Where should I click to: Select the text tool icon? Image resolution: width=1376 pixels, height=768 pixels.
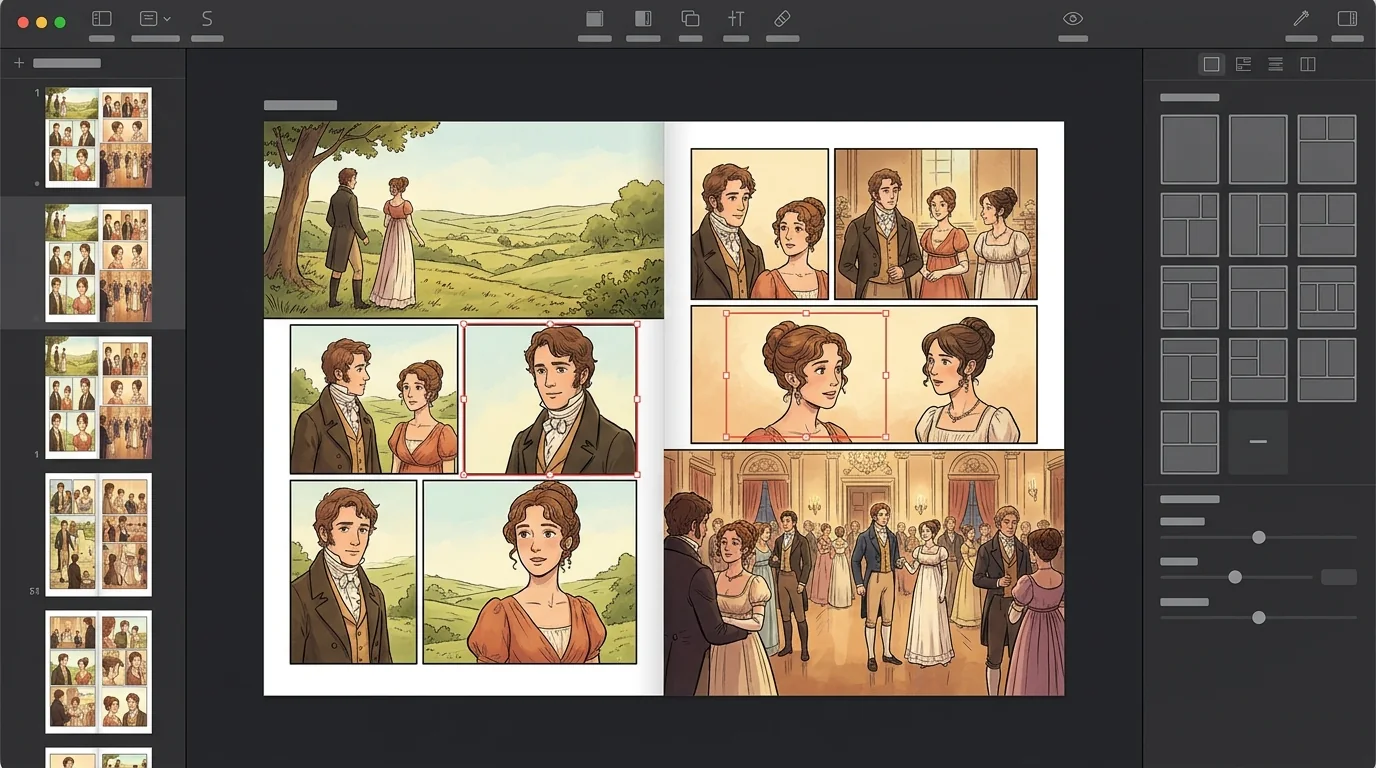tap(736, 18)
